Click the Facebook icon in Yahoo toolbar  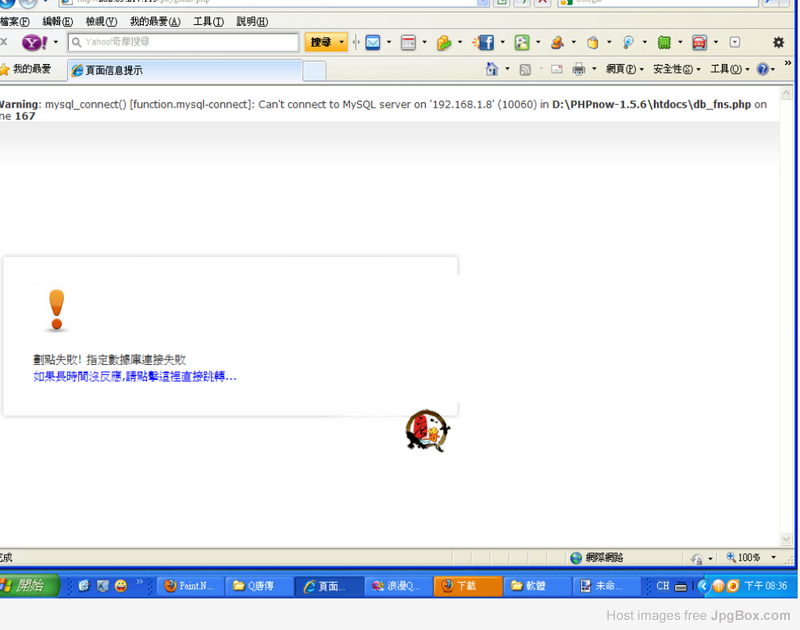coord(485,42)
